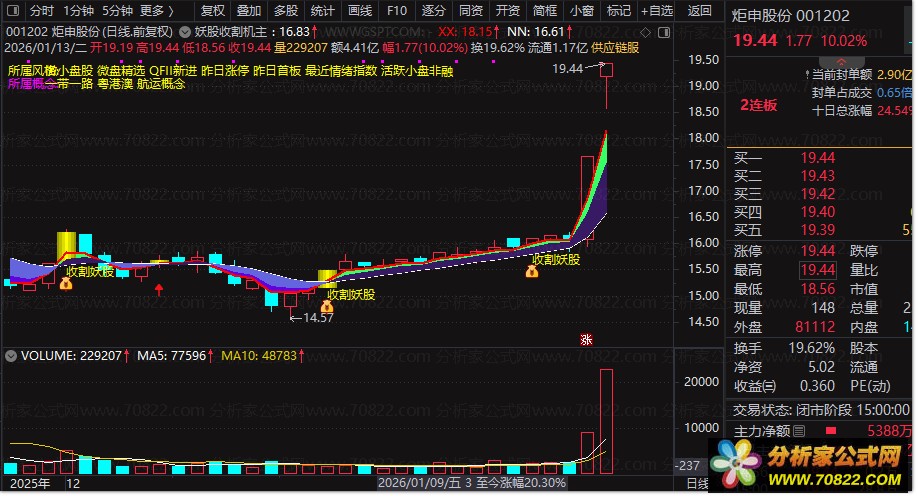Open the 小窗 small window
918x496 pixels.
coord(581,11)
